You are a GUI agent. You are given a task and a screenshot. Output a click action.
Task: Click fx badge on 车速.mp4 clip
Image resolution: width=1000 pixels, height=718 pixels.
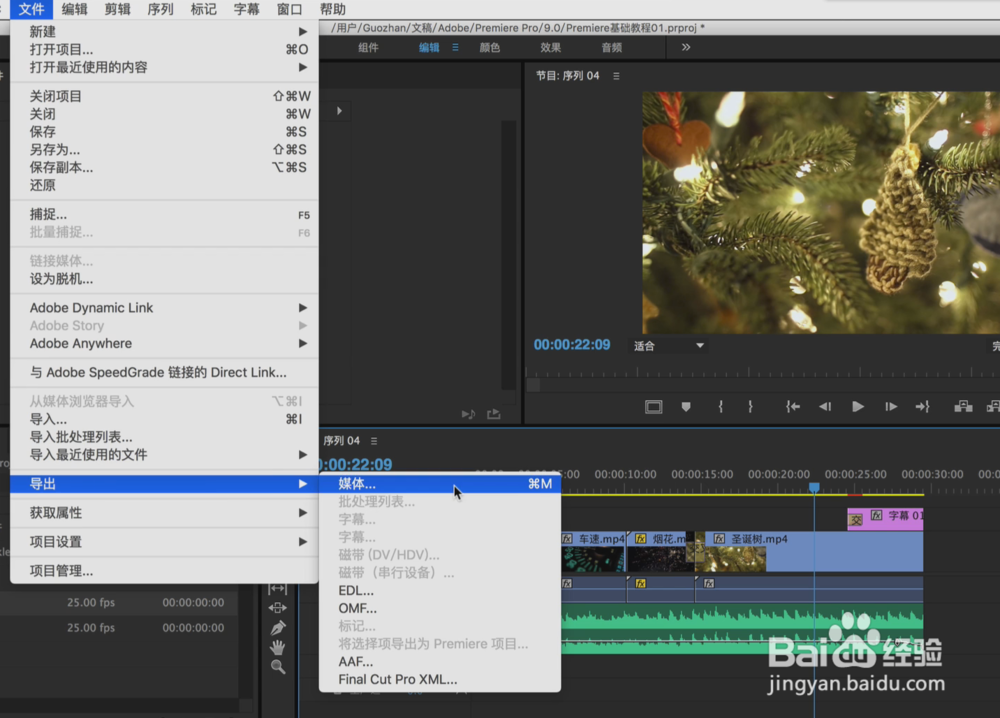click(567, 539)
